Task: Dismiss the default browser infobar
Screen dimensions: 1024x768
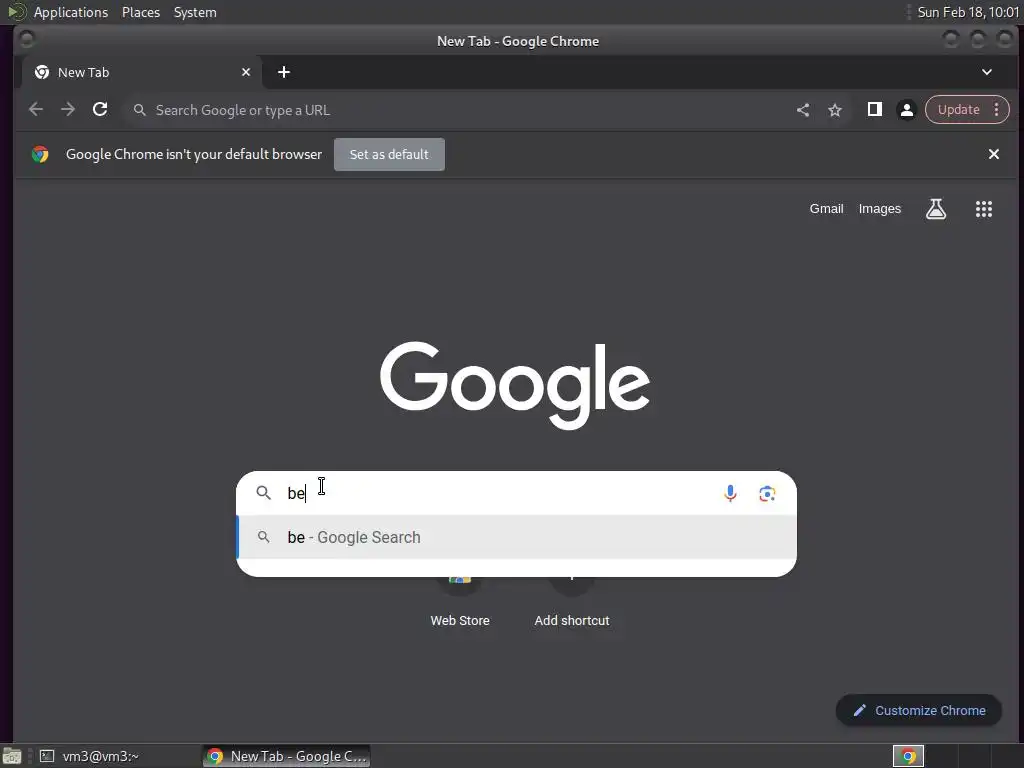Action: click(x=993, y=154)
